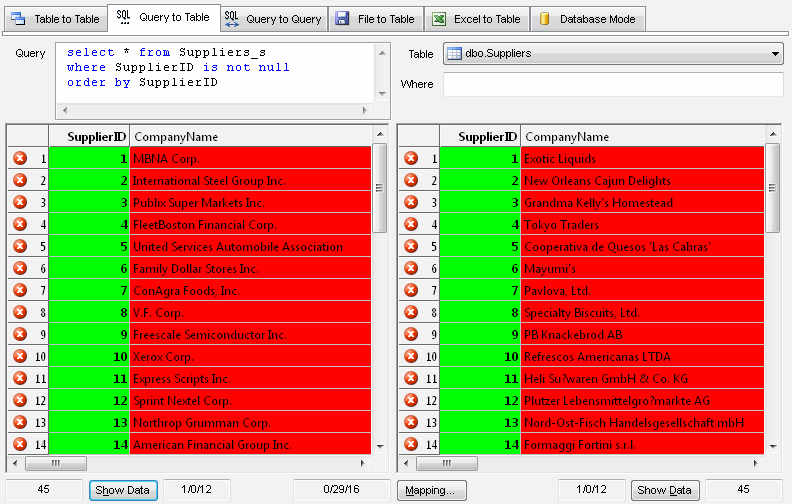Click error icon for Formaggi Fortini row
The image size is (792, 504).
tap(411, 444)
